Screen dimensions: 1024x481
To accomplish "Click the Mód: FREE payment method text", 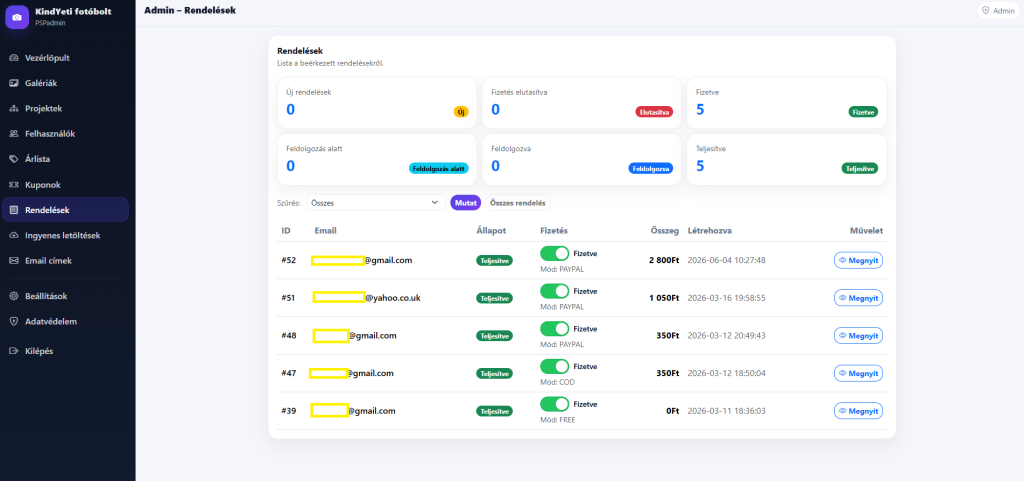I will tap(558, 420).
